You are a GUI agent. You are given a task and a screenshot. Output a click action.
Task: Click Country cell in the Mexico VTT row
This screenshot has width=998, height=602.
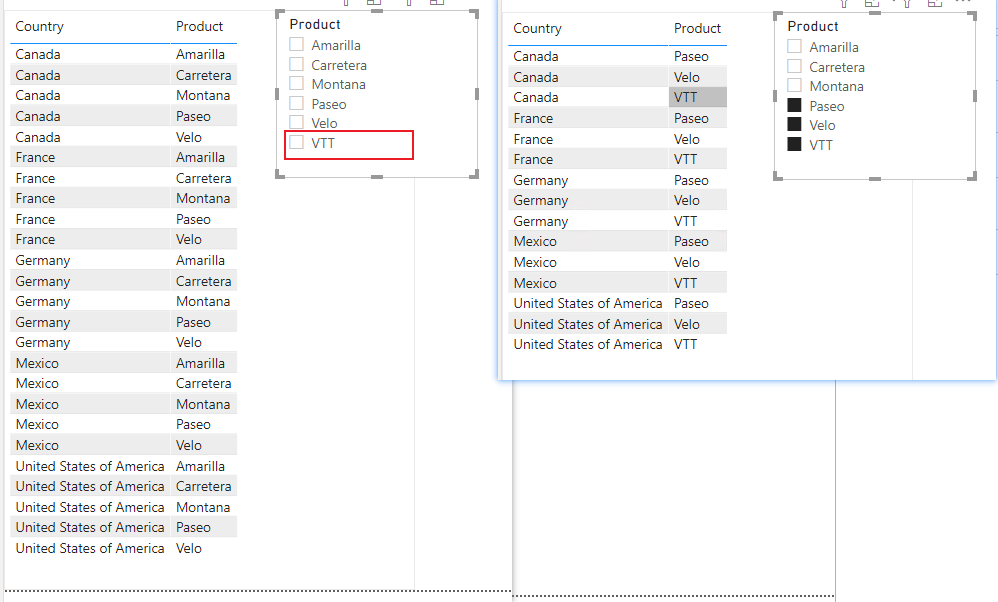[x=588, y=283]
